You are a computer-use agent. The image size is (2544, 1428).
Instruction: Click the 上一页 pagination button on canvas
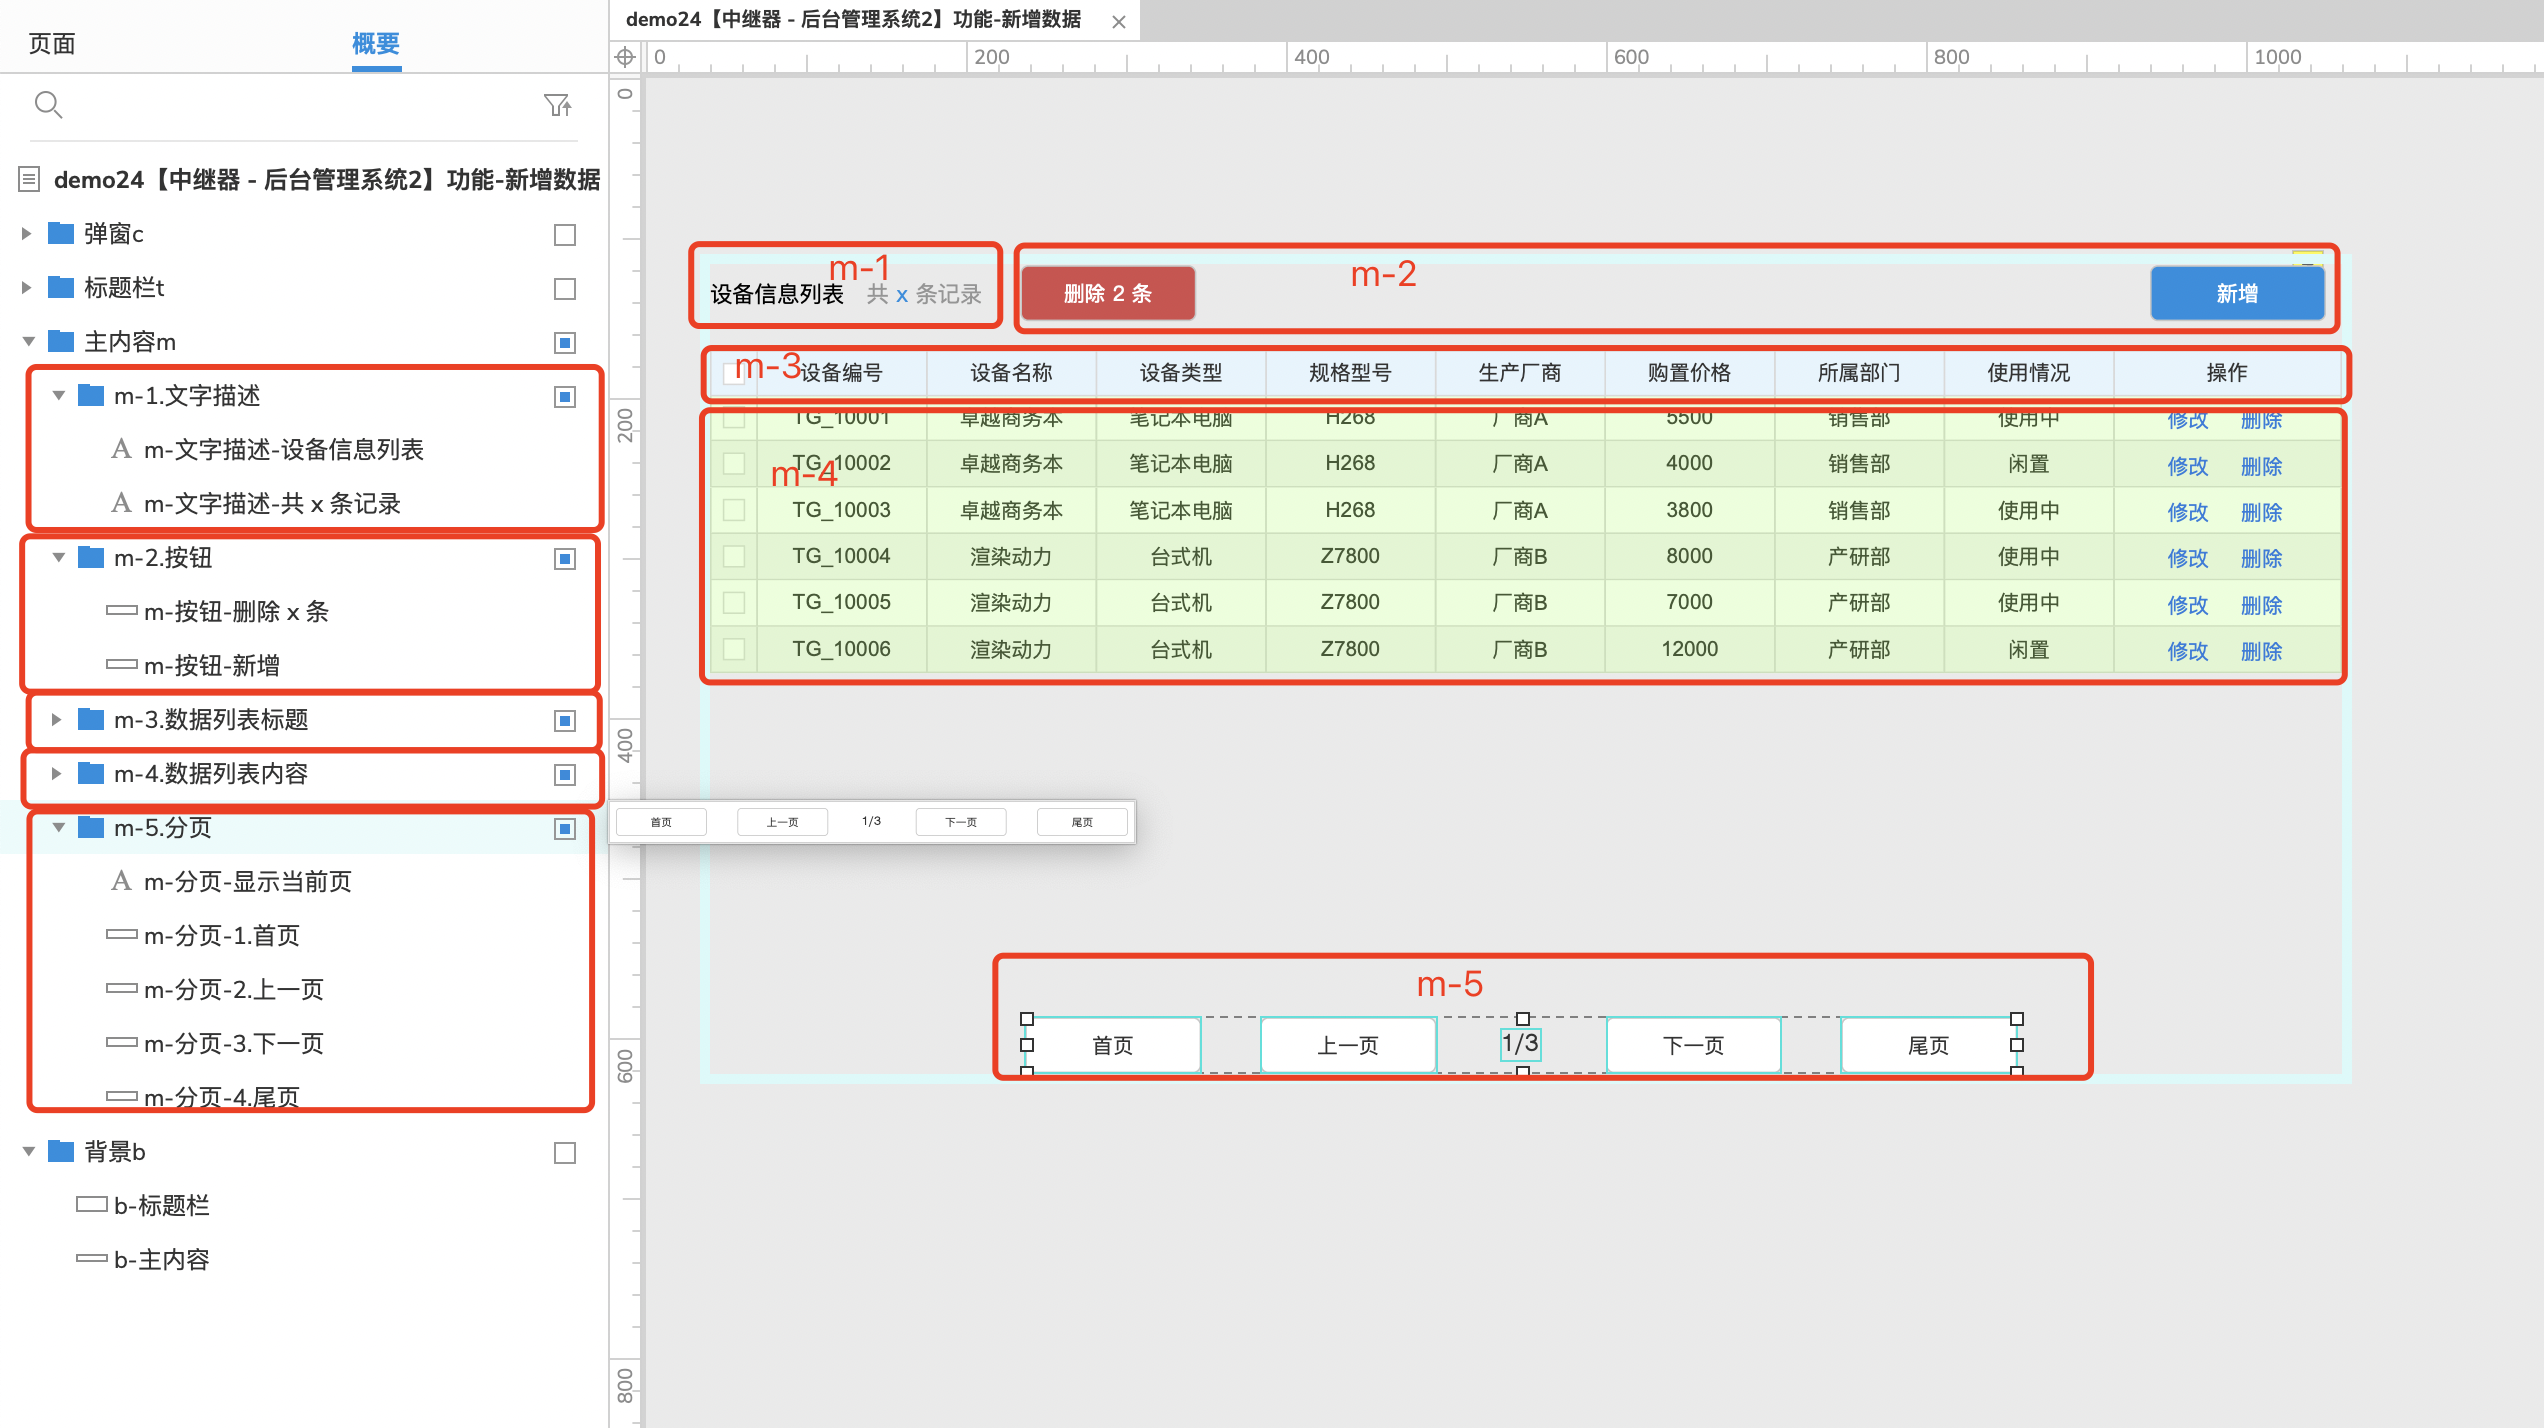[x=1348, y=1045]
